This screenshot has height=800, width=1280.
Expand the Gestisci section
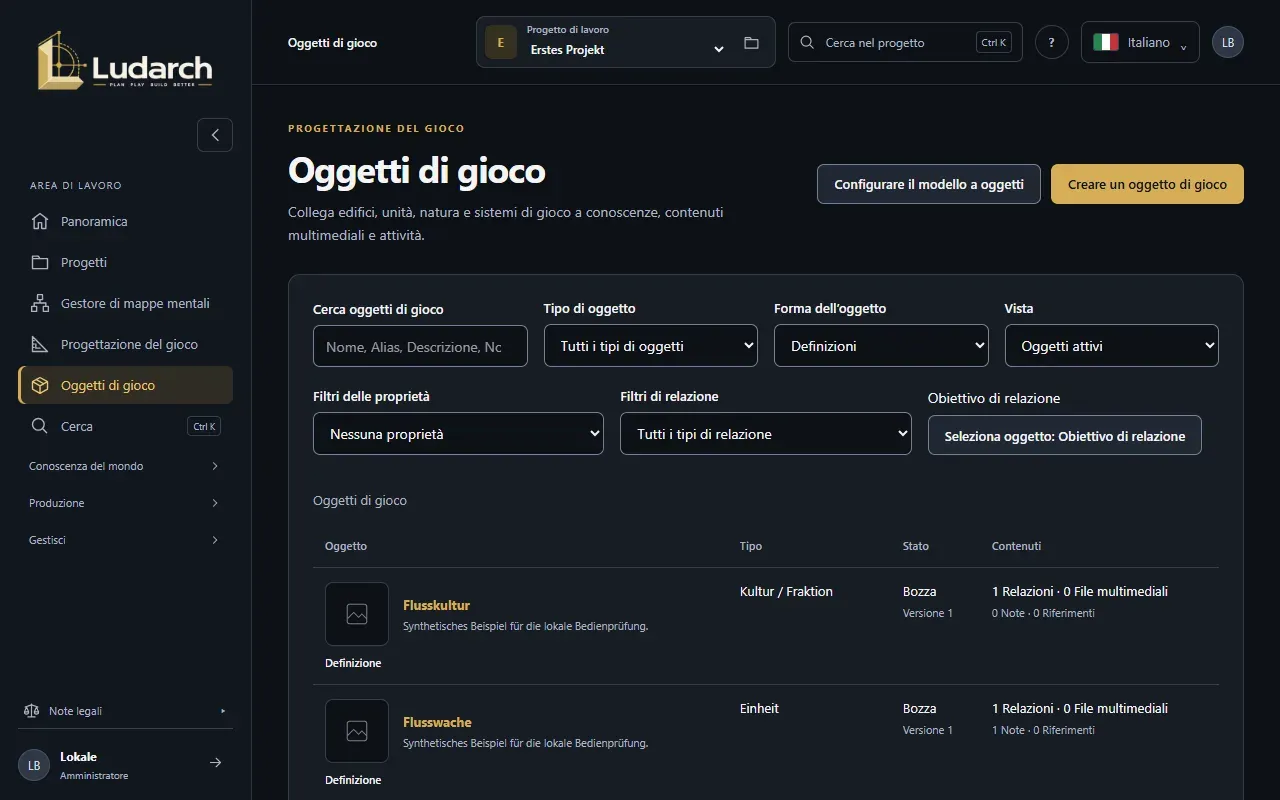point(125,540)
